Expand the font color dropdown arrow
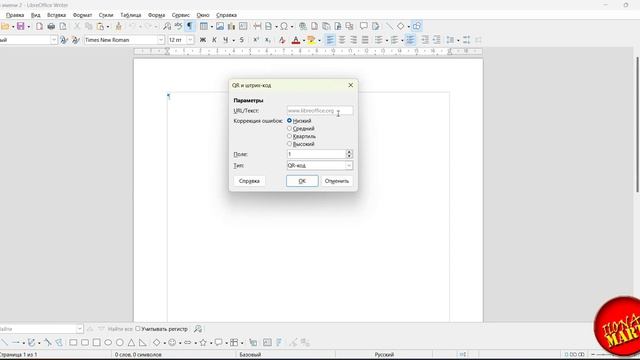Image resolution: width=640 pixels, height=360 pixels. 304,40
